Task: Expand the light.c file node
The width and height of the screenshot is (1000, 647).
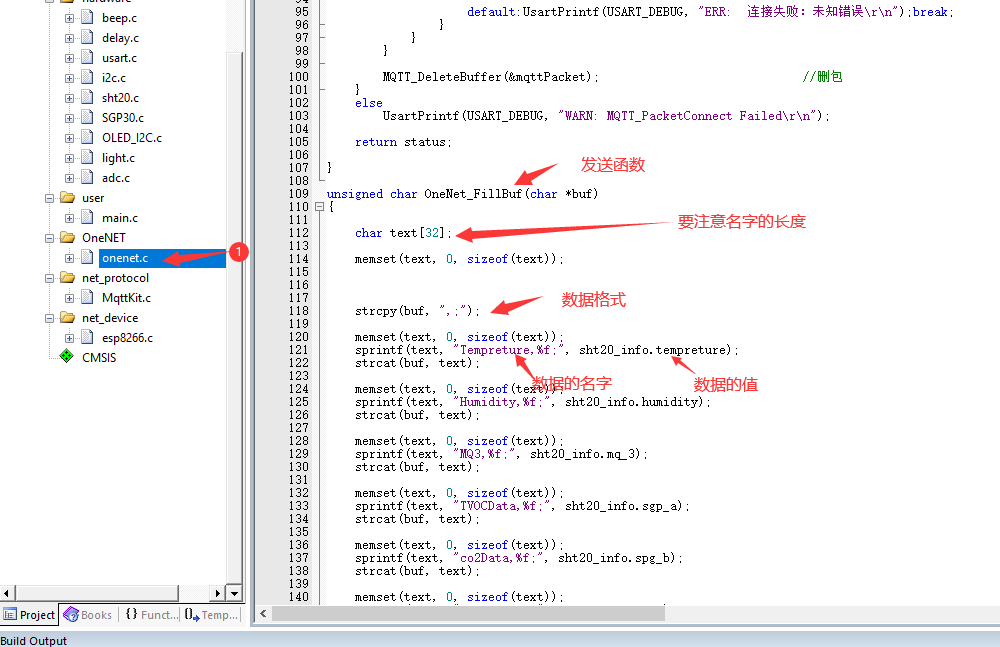Action: tap(70, 158)
